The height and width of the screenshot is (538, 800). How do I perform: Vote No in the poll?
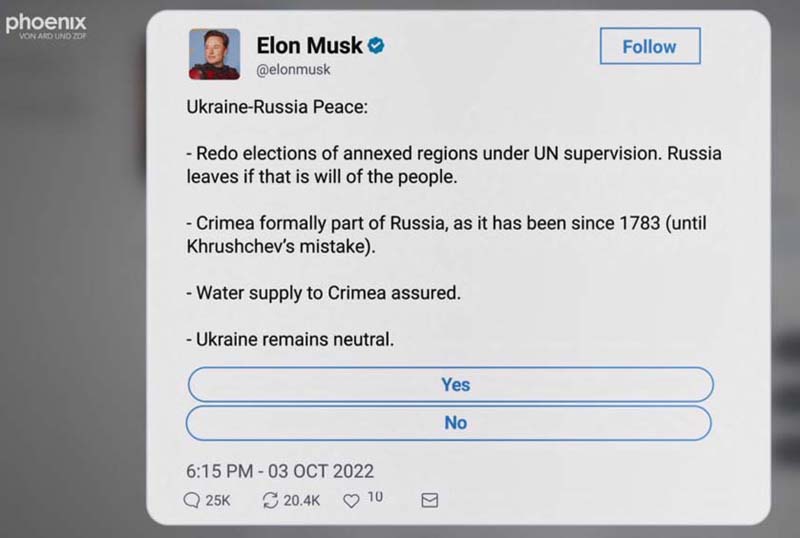(449, 423)
